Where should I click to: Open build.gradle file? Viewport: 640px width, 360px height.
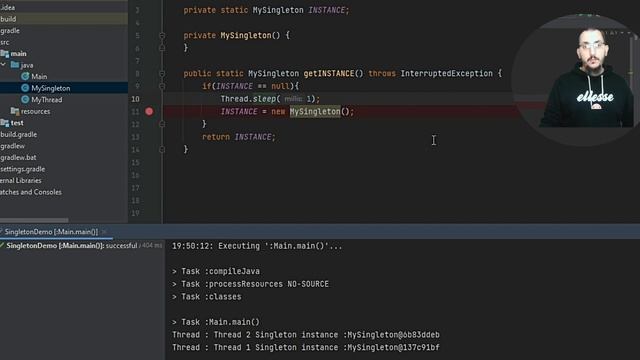click(19, 134)
